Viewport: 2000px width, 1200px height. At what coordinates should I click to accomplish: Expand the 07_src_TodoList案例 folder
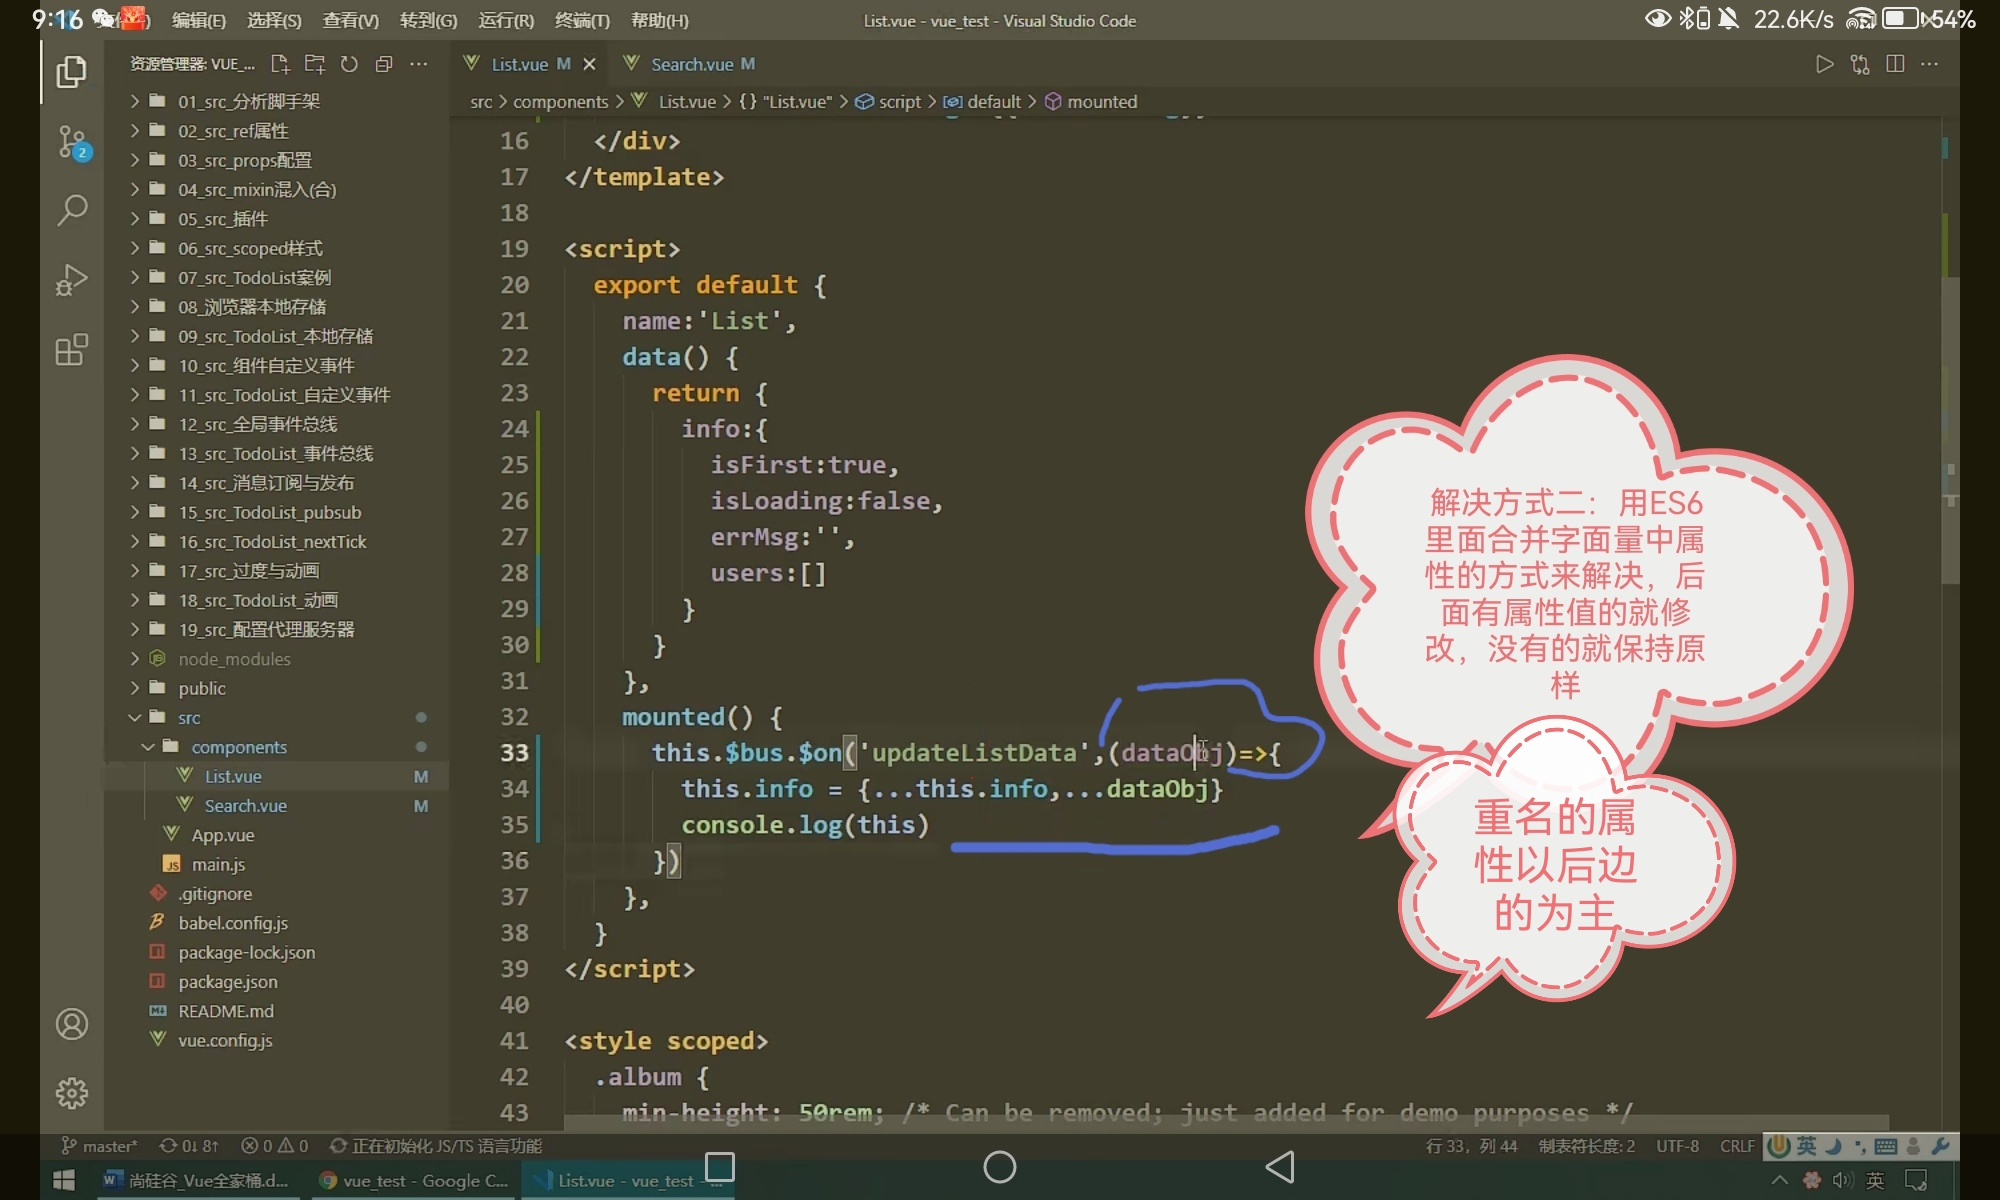click(254, 278)
